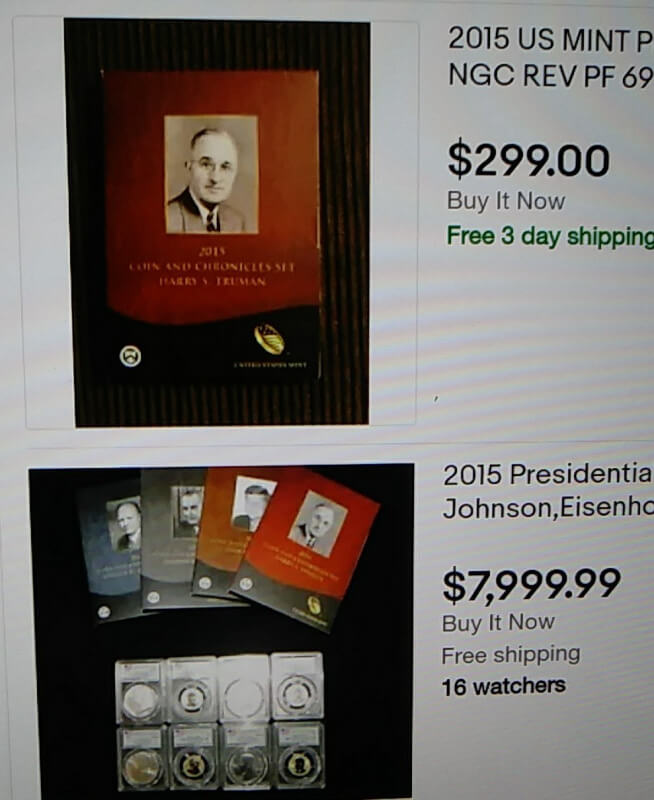Click Buy It Now under the $299.00 price
The width and height of the screenshot is (654, 800).
point(506,201)
